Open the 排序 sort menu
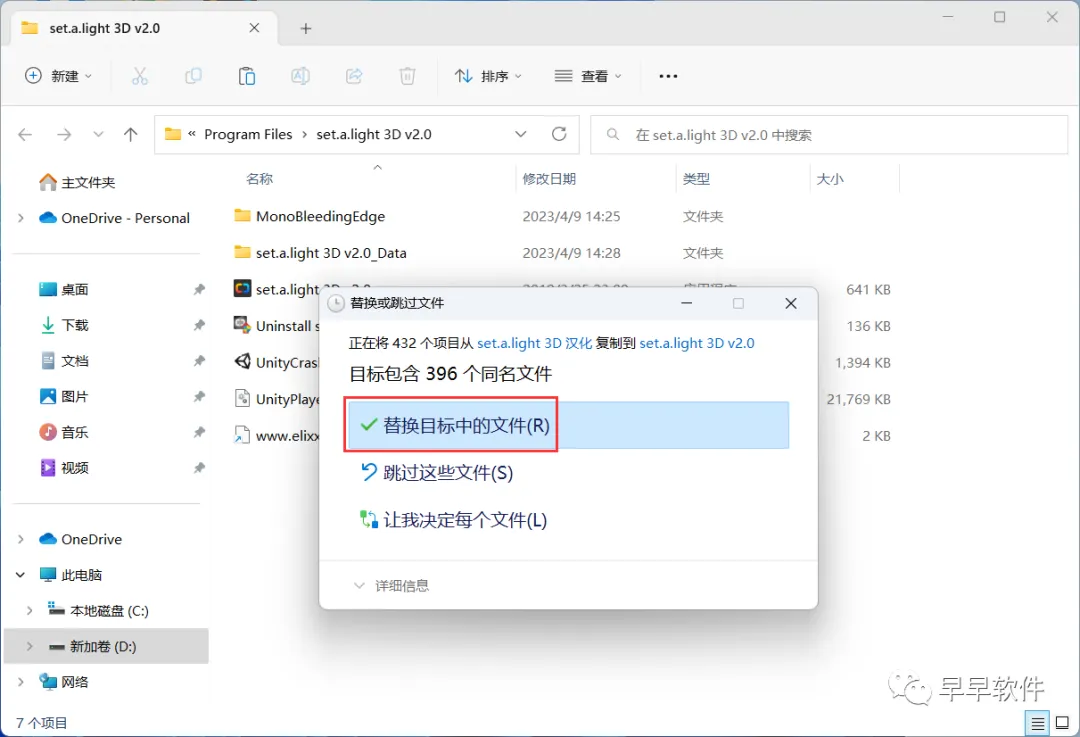The image size is (1080, 737). [488, 76]
